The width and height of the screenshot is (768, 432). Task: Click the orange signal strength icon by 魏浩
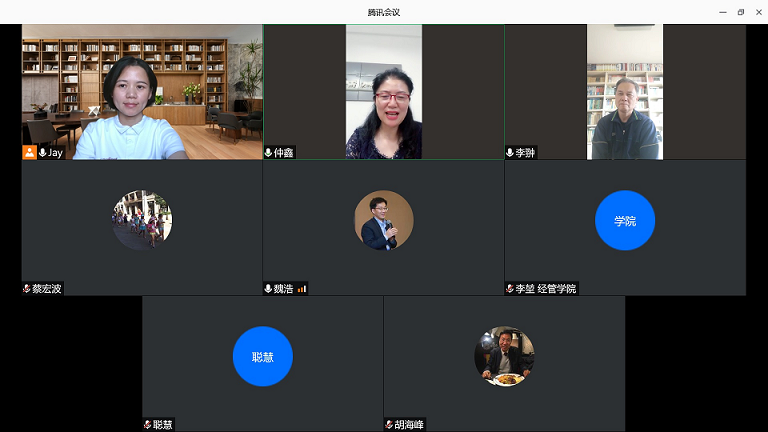click(302, 289)
